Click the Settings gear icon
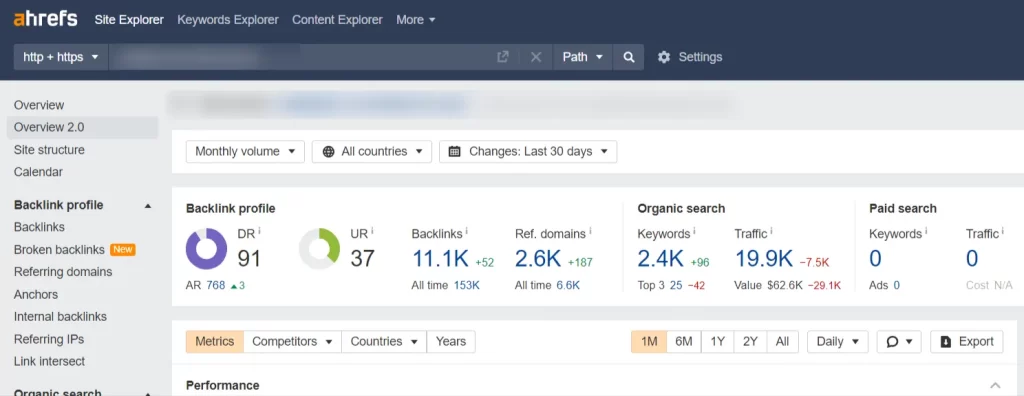This screenshot has width=1024, height=396. pyautogui.click(x=664, y=57)
